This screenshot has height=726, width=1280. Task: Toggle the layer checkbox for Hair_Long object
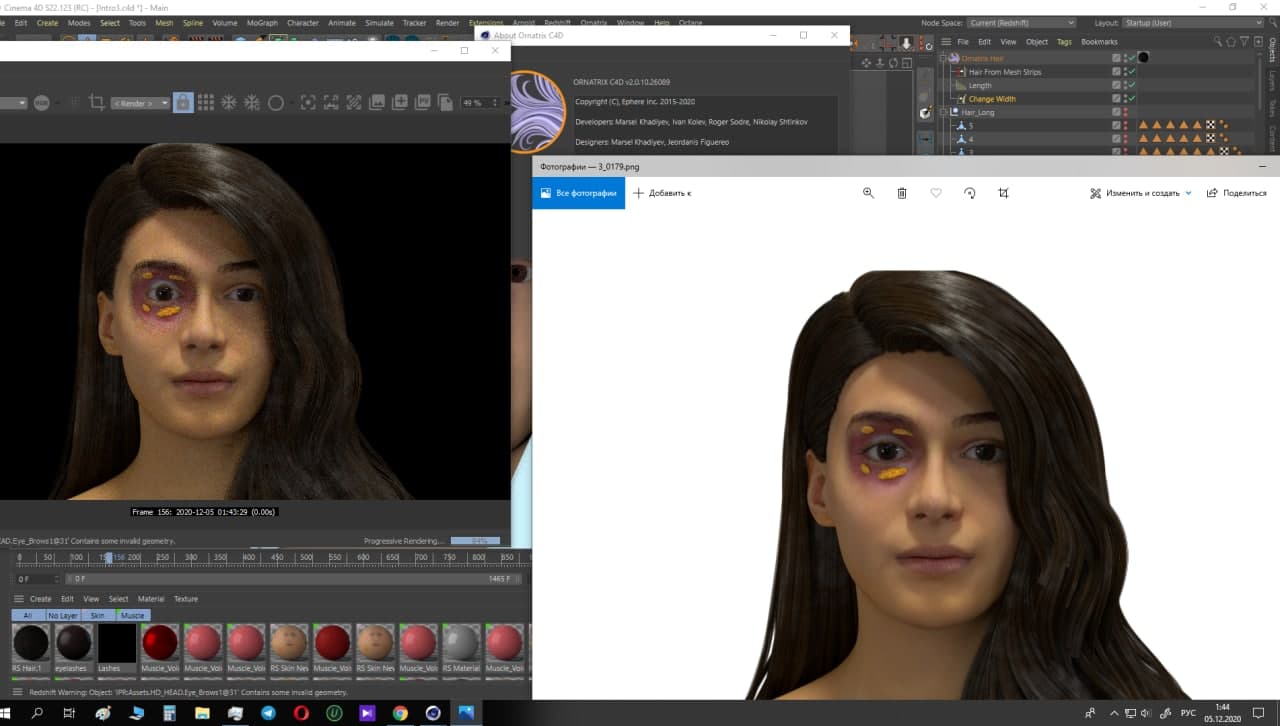click(1116, 113)
